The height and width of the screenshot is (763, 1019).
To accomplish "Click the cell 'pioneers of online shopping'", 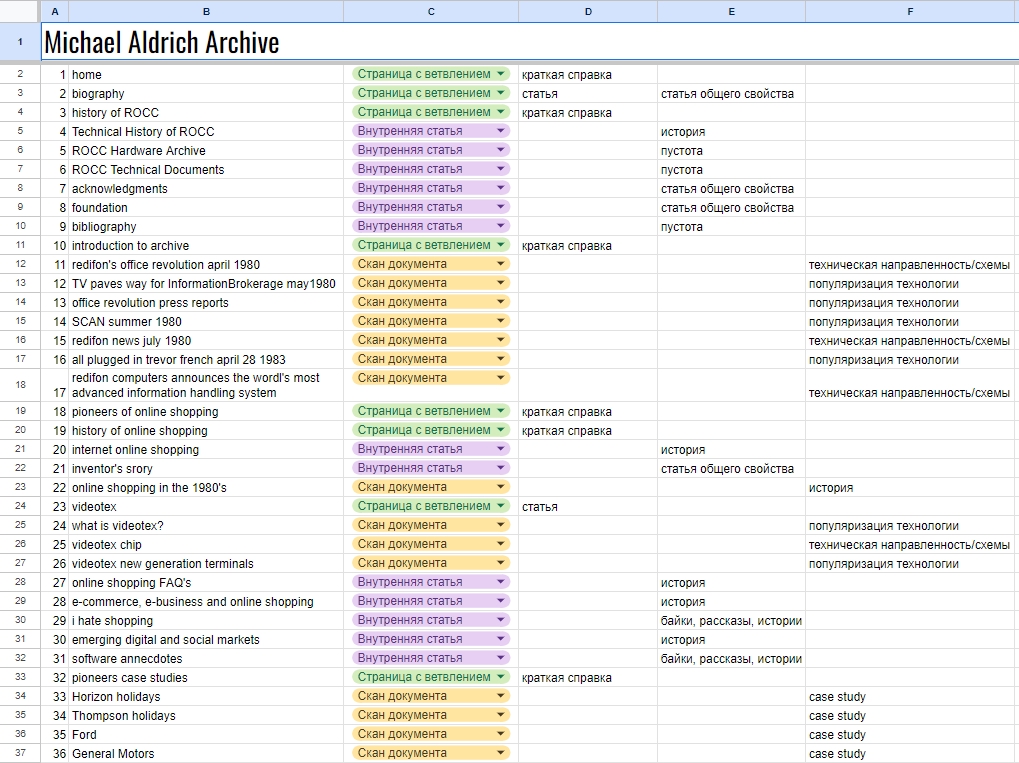I will click(206, 411).
